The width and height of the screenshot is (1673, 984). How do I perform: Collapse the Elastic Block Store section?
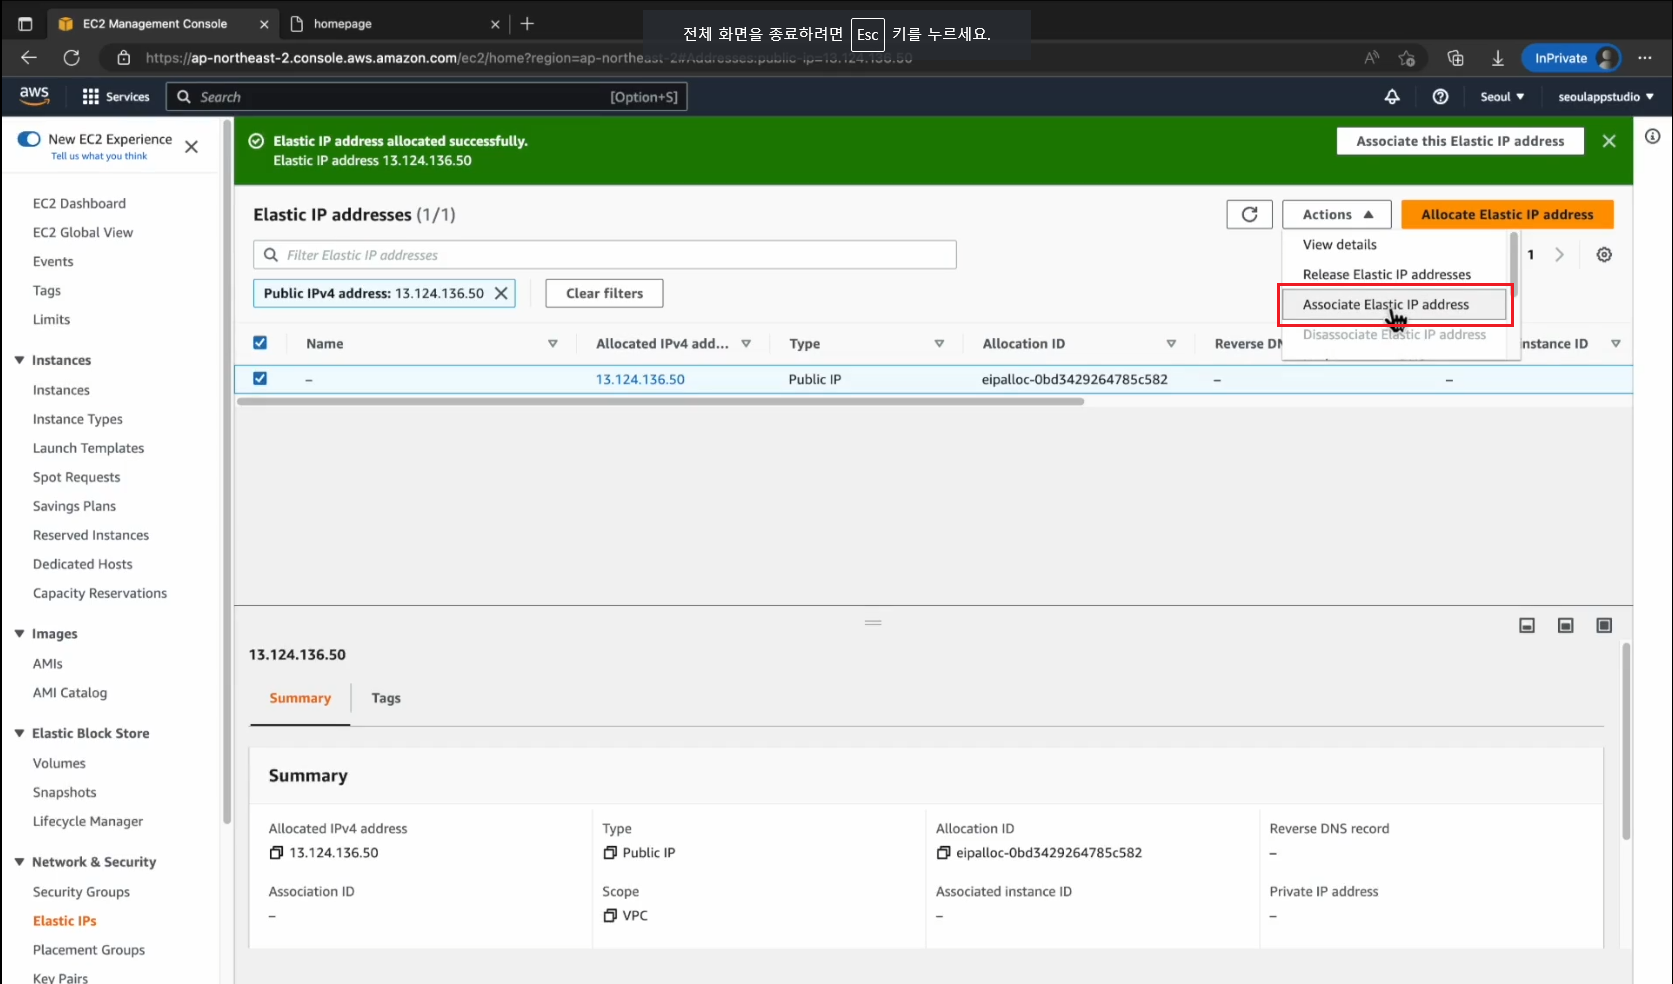click(19, 733)
